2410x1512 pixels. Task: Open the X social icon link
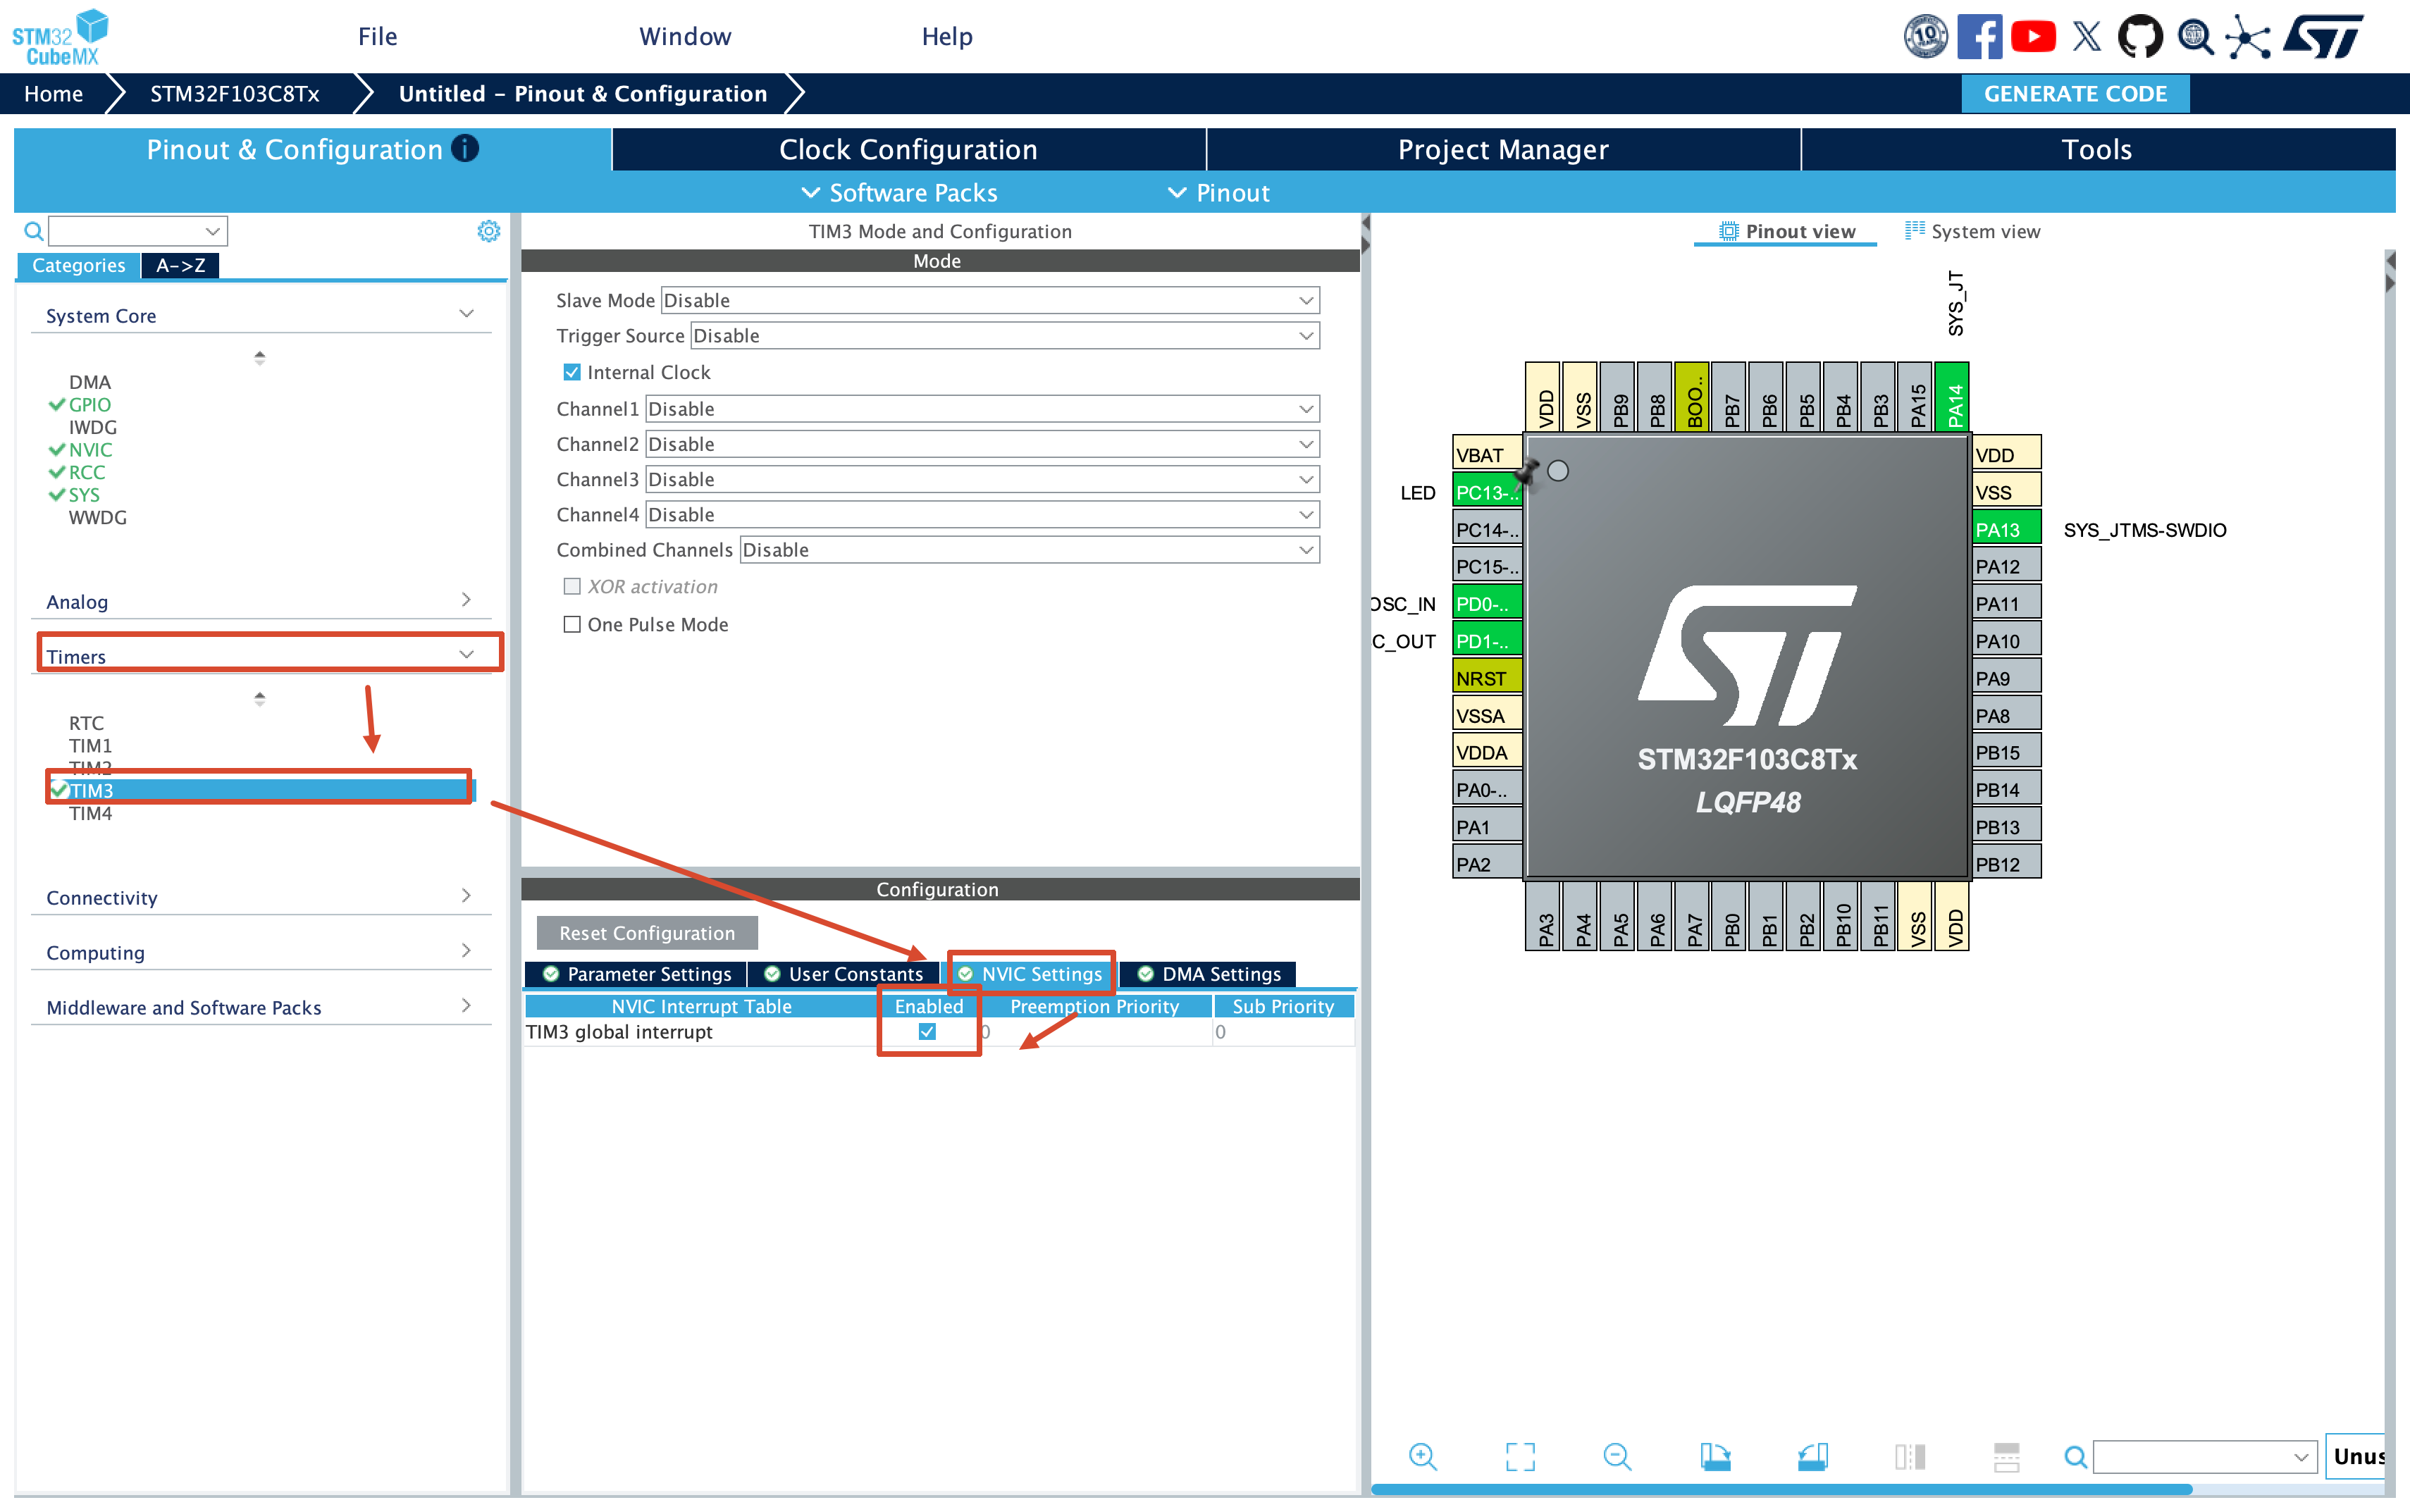click(2087, 37)
